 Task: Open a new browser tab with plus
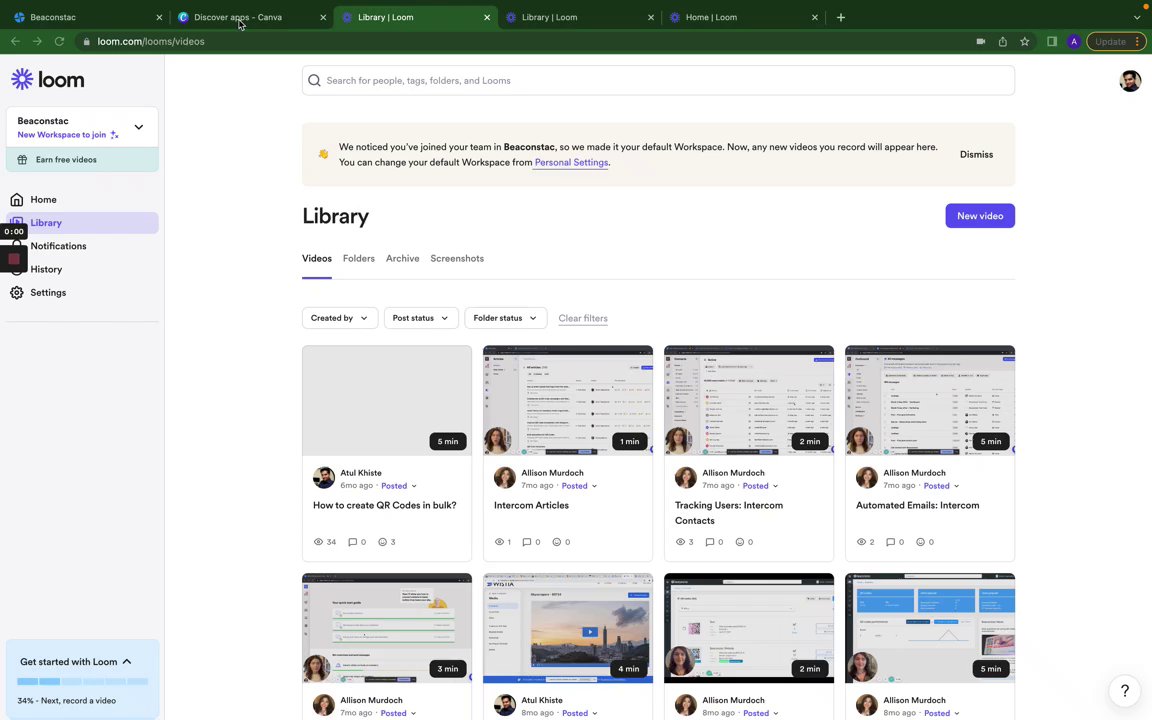840,17
